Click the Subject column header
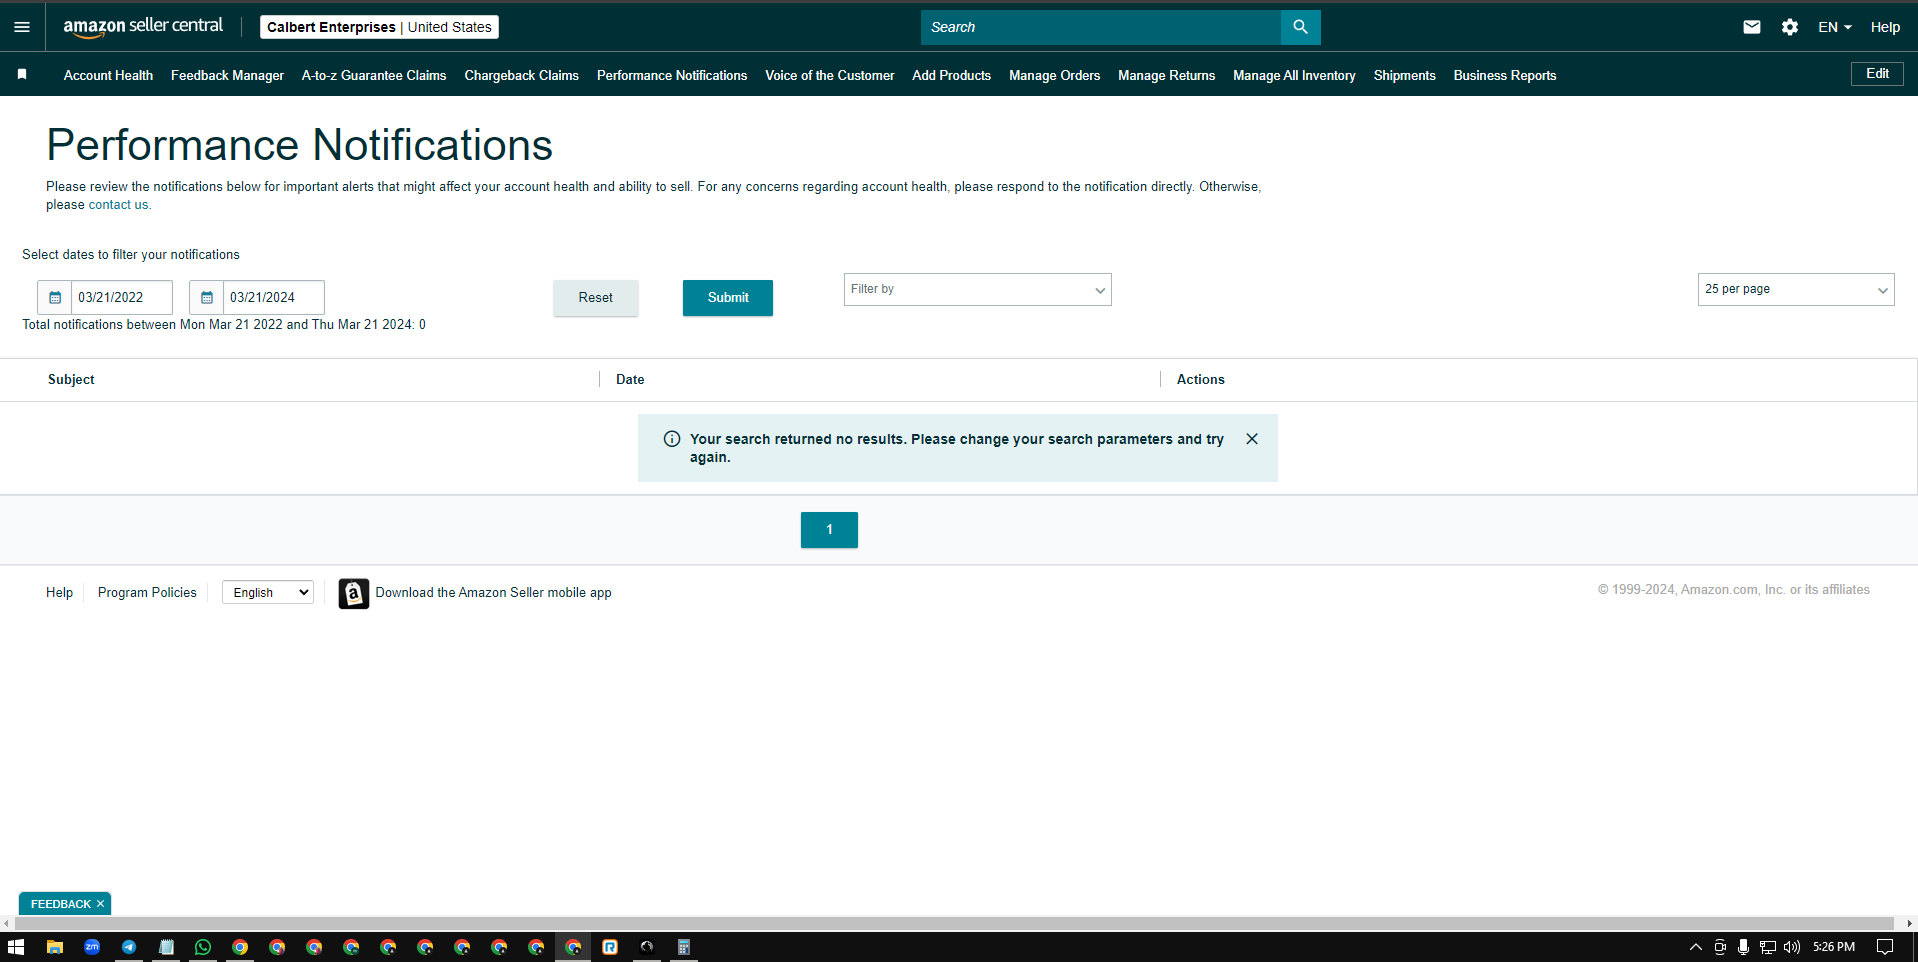The height and width of the screenshot is (962, 1918). click(71, 380)
